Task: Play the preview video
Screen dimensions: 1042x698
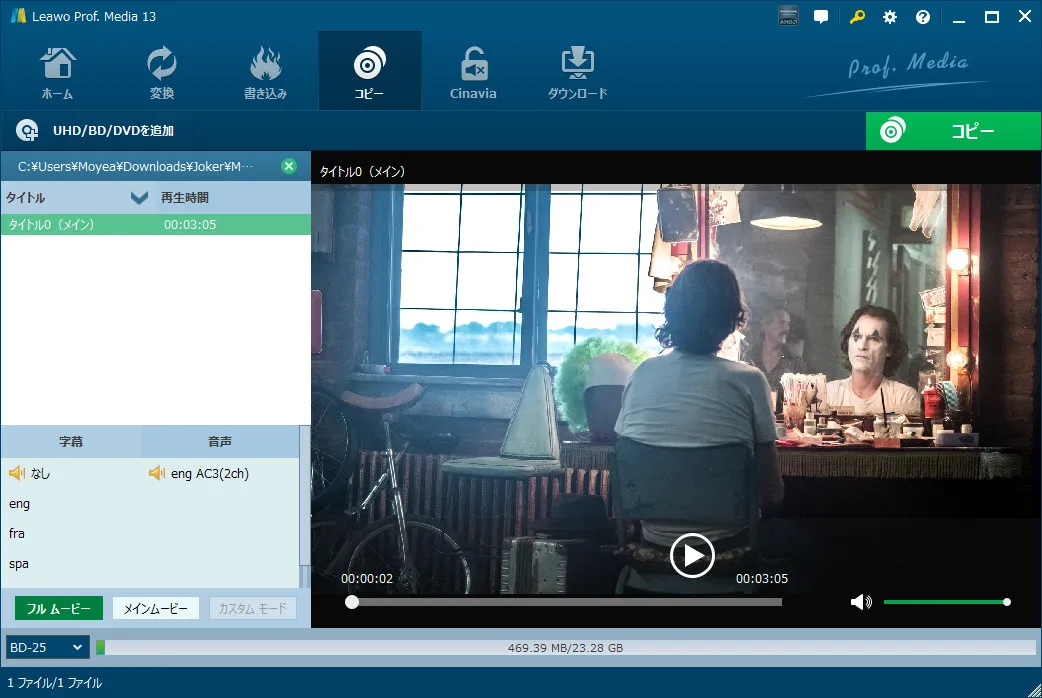Action: (692, 556)
